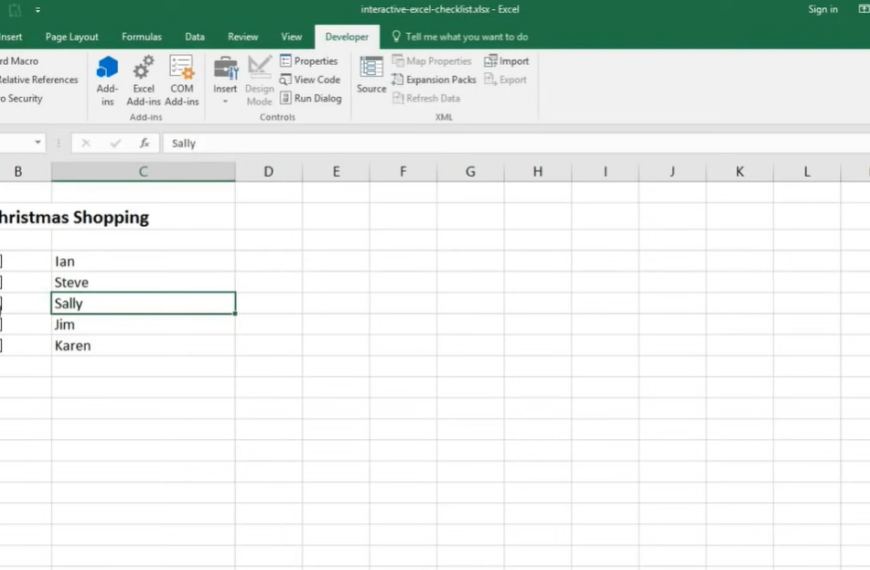Select the Developer tab
This screenshot has height=570, width=870.
[347, 37]
